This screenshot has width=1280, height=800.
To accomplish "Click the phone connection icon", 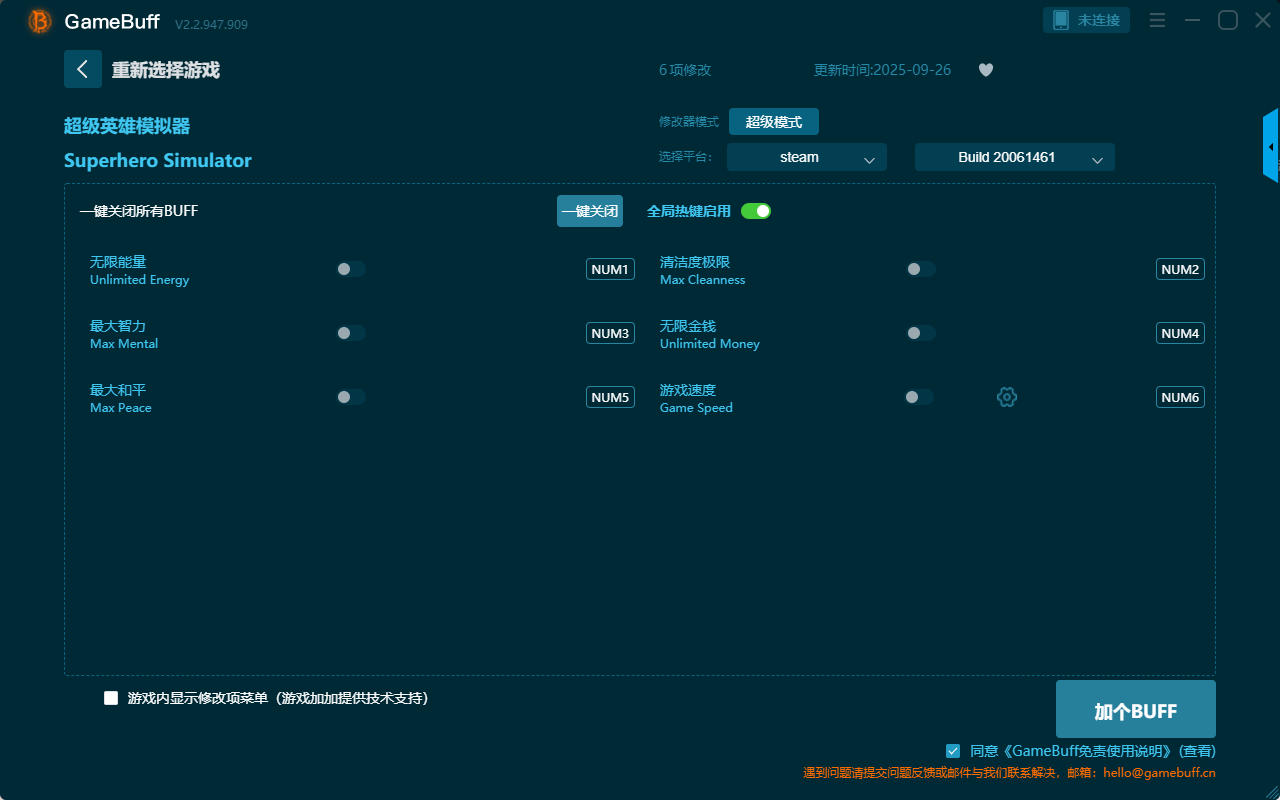I will click(1061, 20).
